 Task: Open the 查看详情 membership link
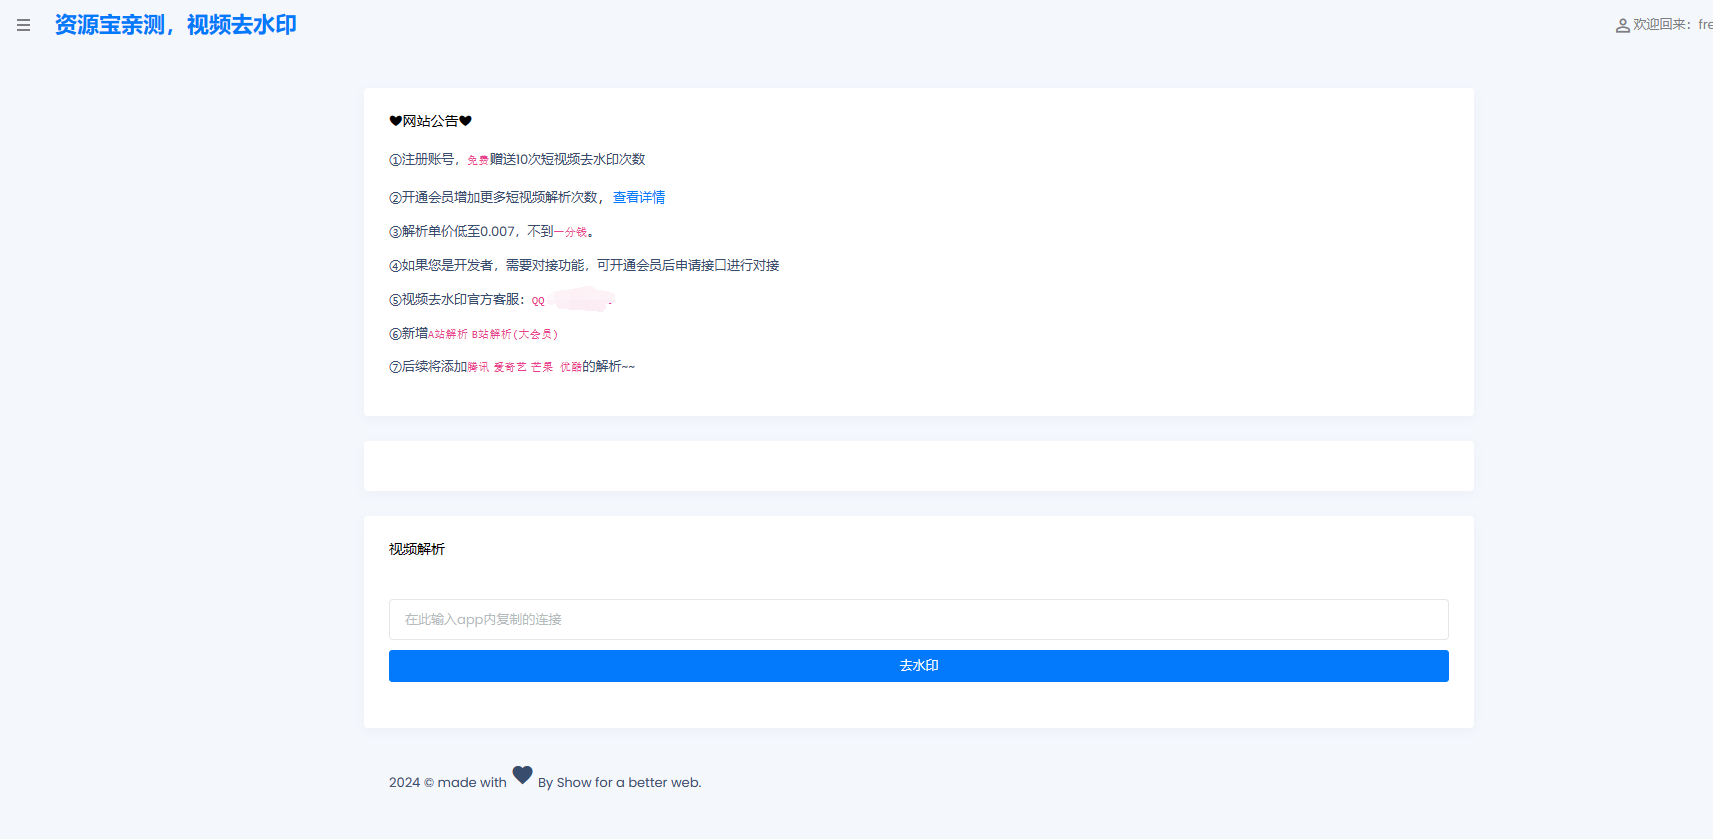(x=638, y=197)
